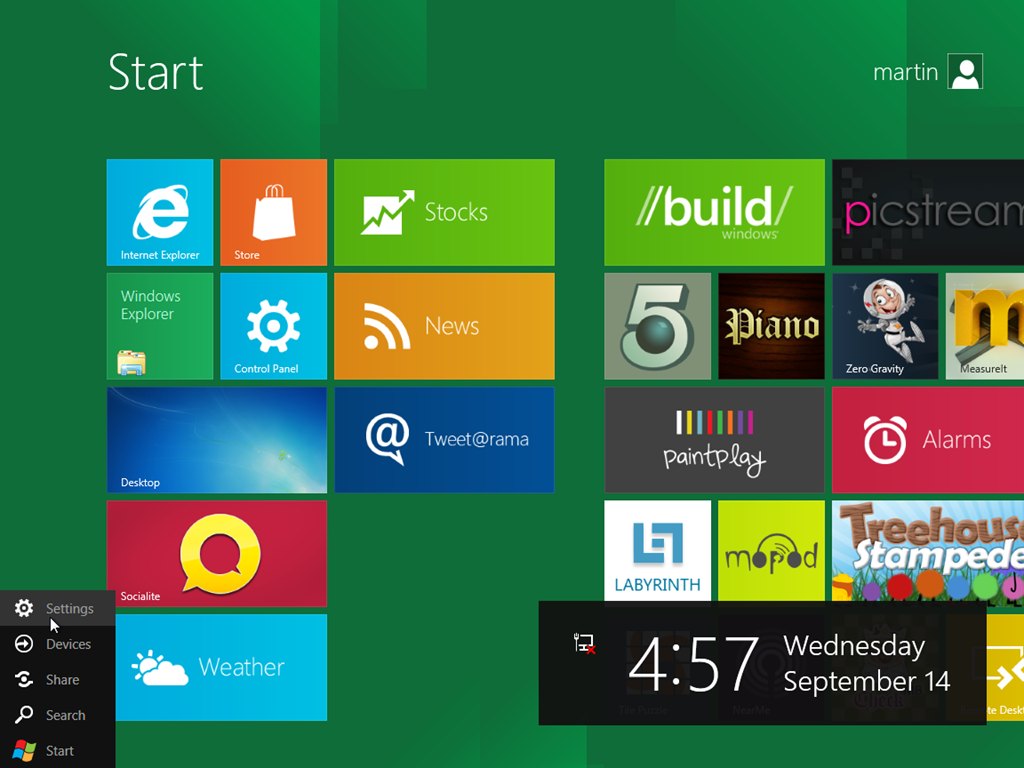This screenshot has width=1024, height=768.
Task: Select Share in the charms menu
Action: pos(57,679)
